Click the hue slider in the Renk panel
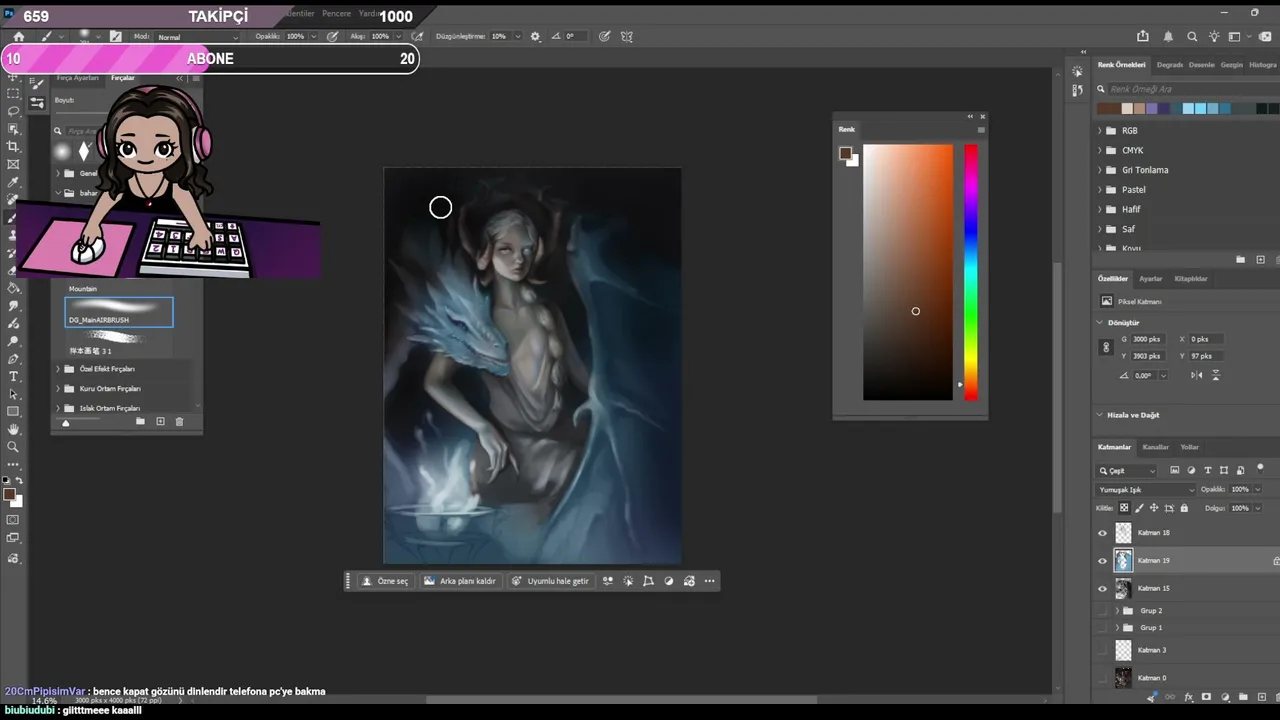This screenshot has height=720, width=1280. pyautogui.click(x=970, y=272)
